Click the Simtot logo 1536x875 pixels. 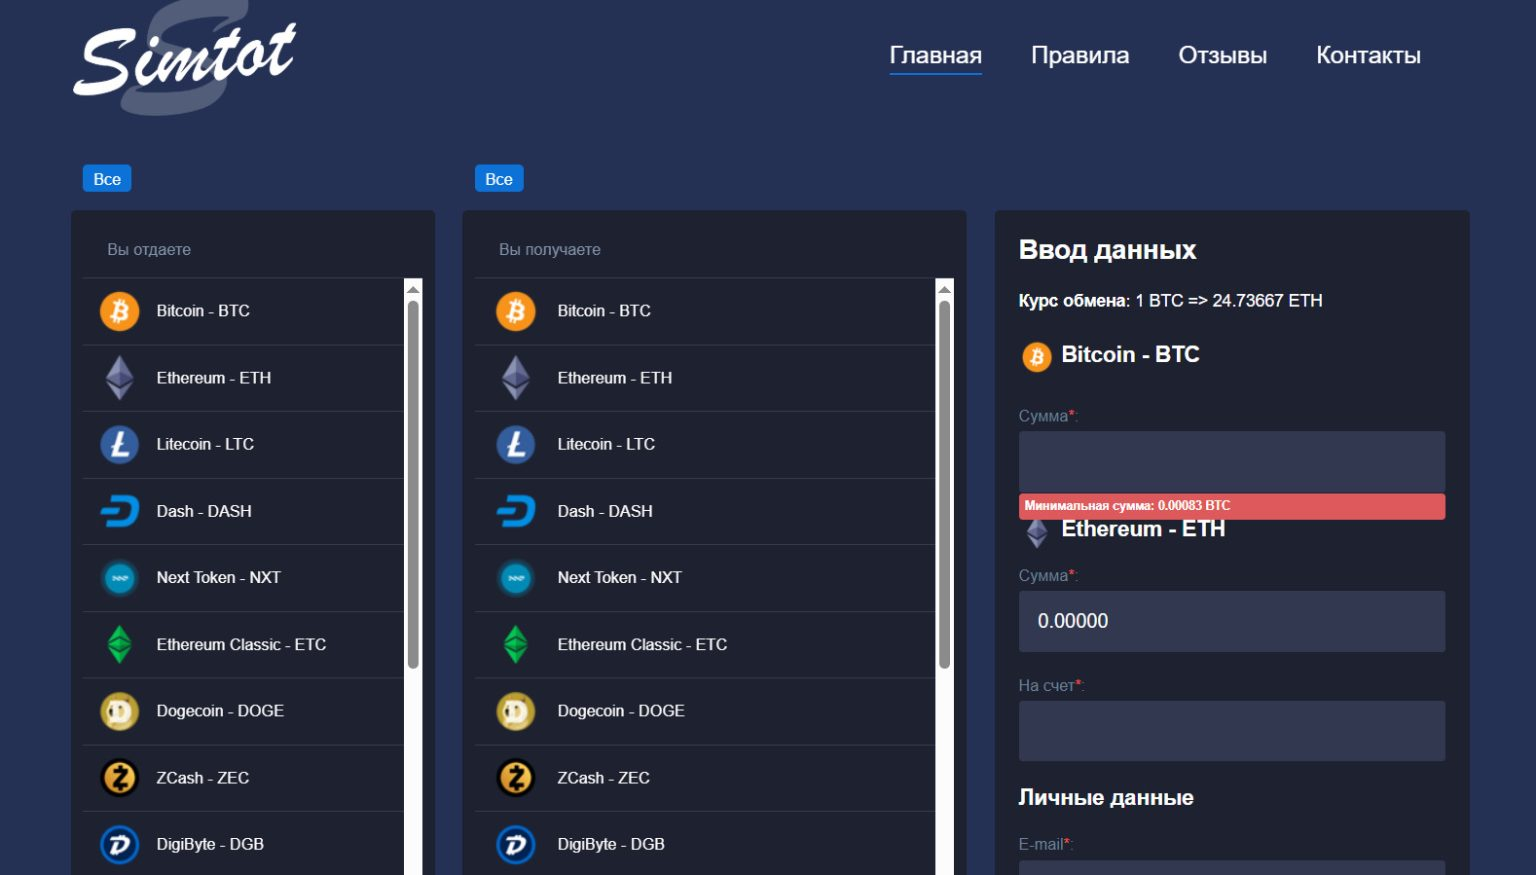pyautogui.click(x=185, y=58)
